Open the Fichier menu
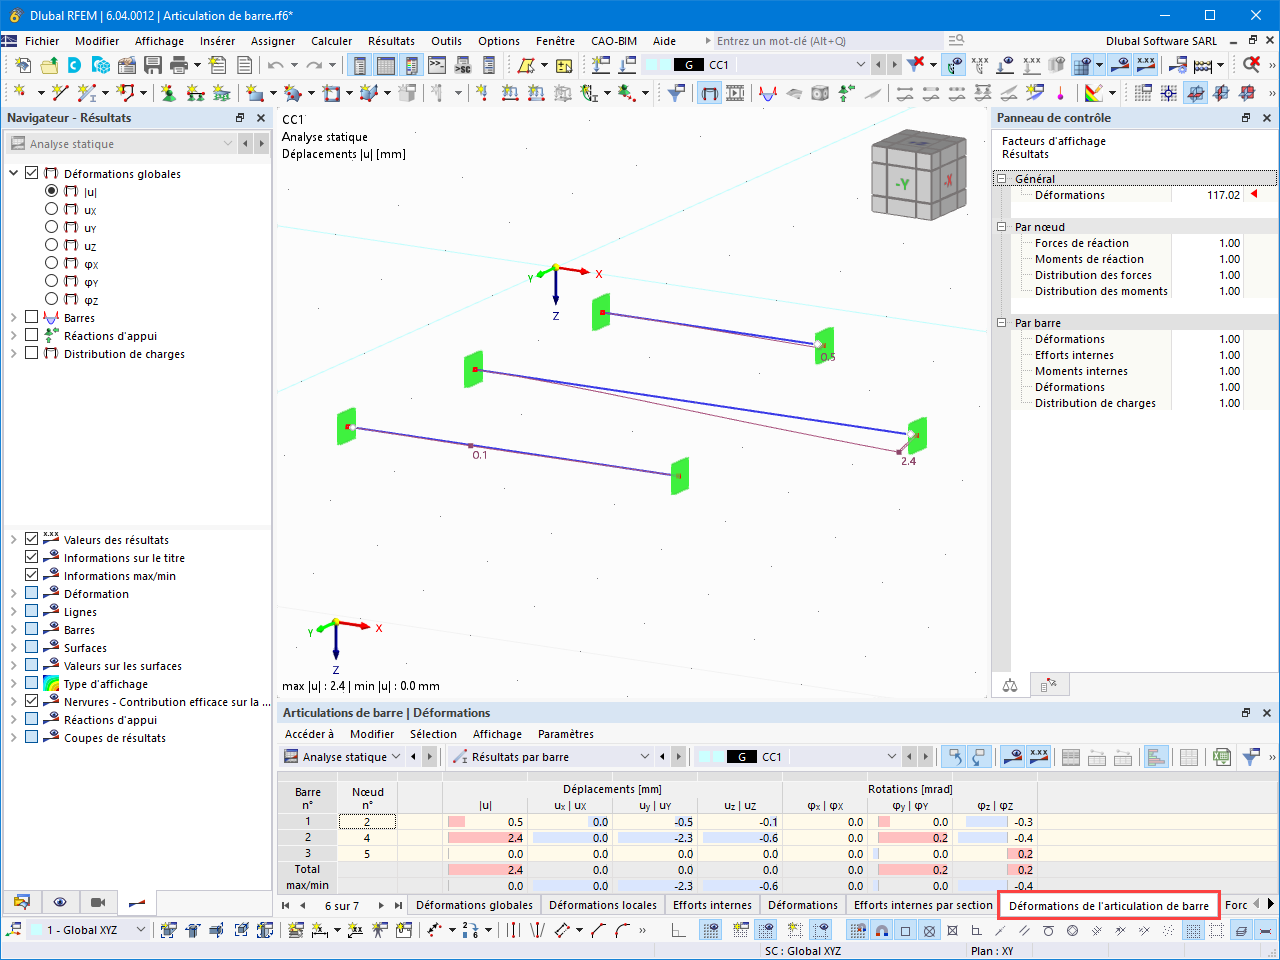Image resolution: width=1280 pixels, height=960 pixels. tap(42, 41)
